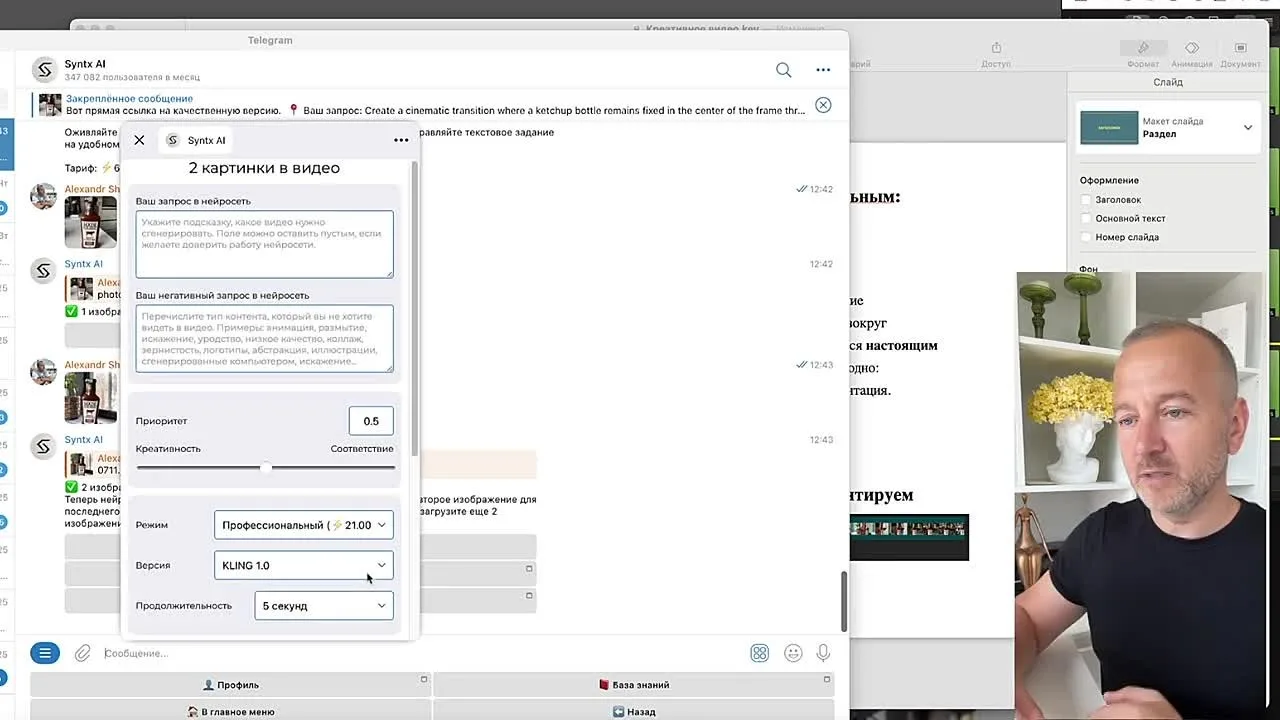The width and height of the screenshot is (1280, 720).
Task: Enable the Заголовок checkbox in Keynote
Action: click(x=1086, y=200)
